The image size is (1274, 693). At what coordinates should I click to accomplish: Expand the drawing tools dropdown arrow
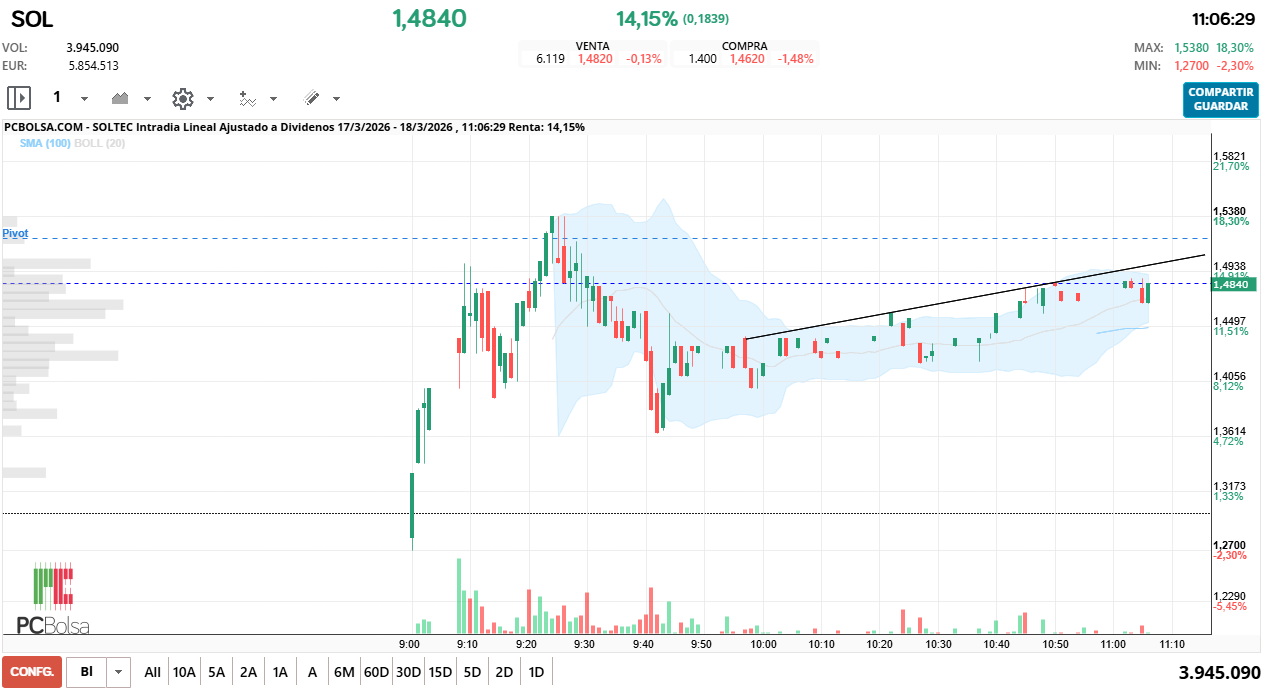click(x=336, y=99)
